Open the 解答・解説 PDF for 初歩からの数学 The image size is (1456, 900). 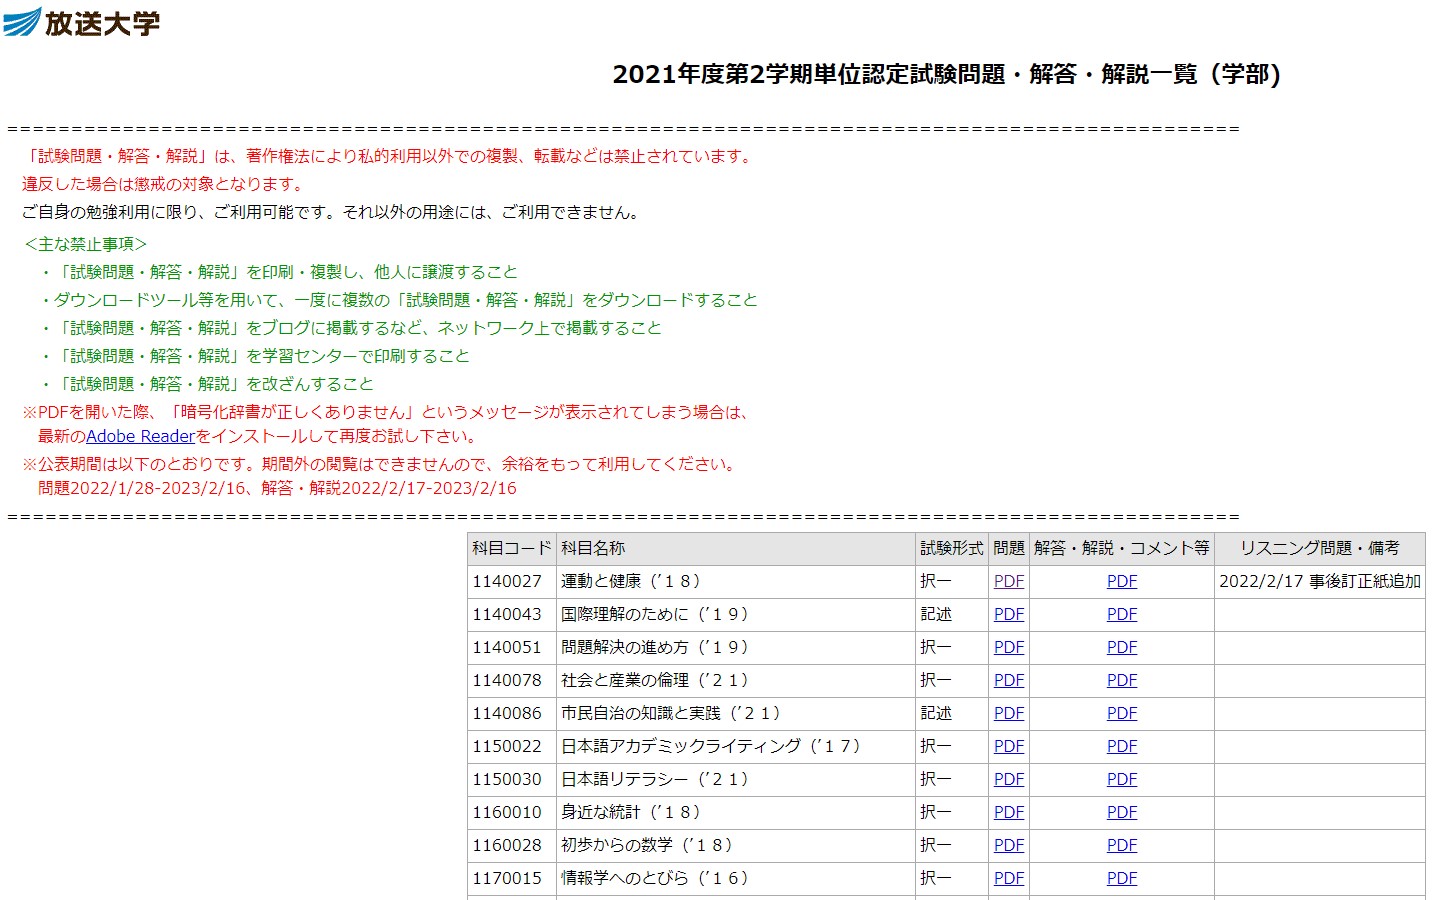[x=1121, y=845]
